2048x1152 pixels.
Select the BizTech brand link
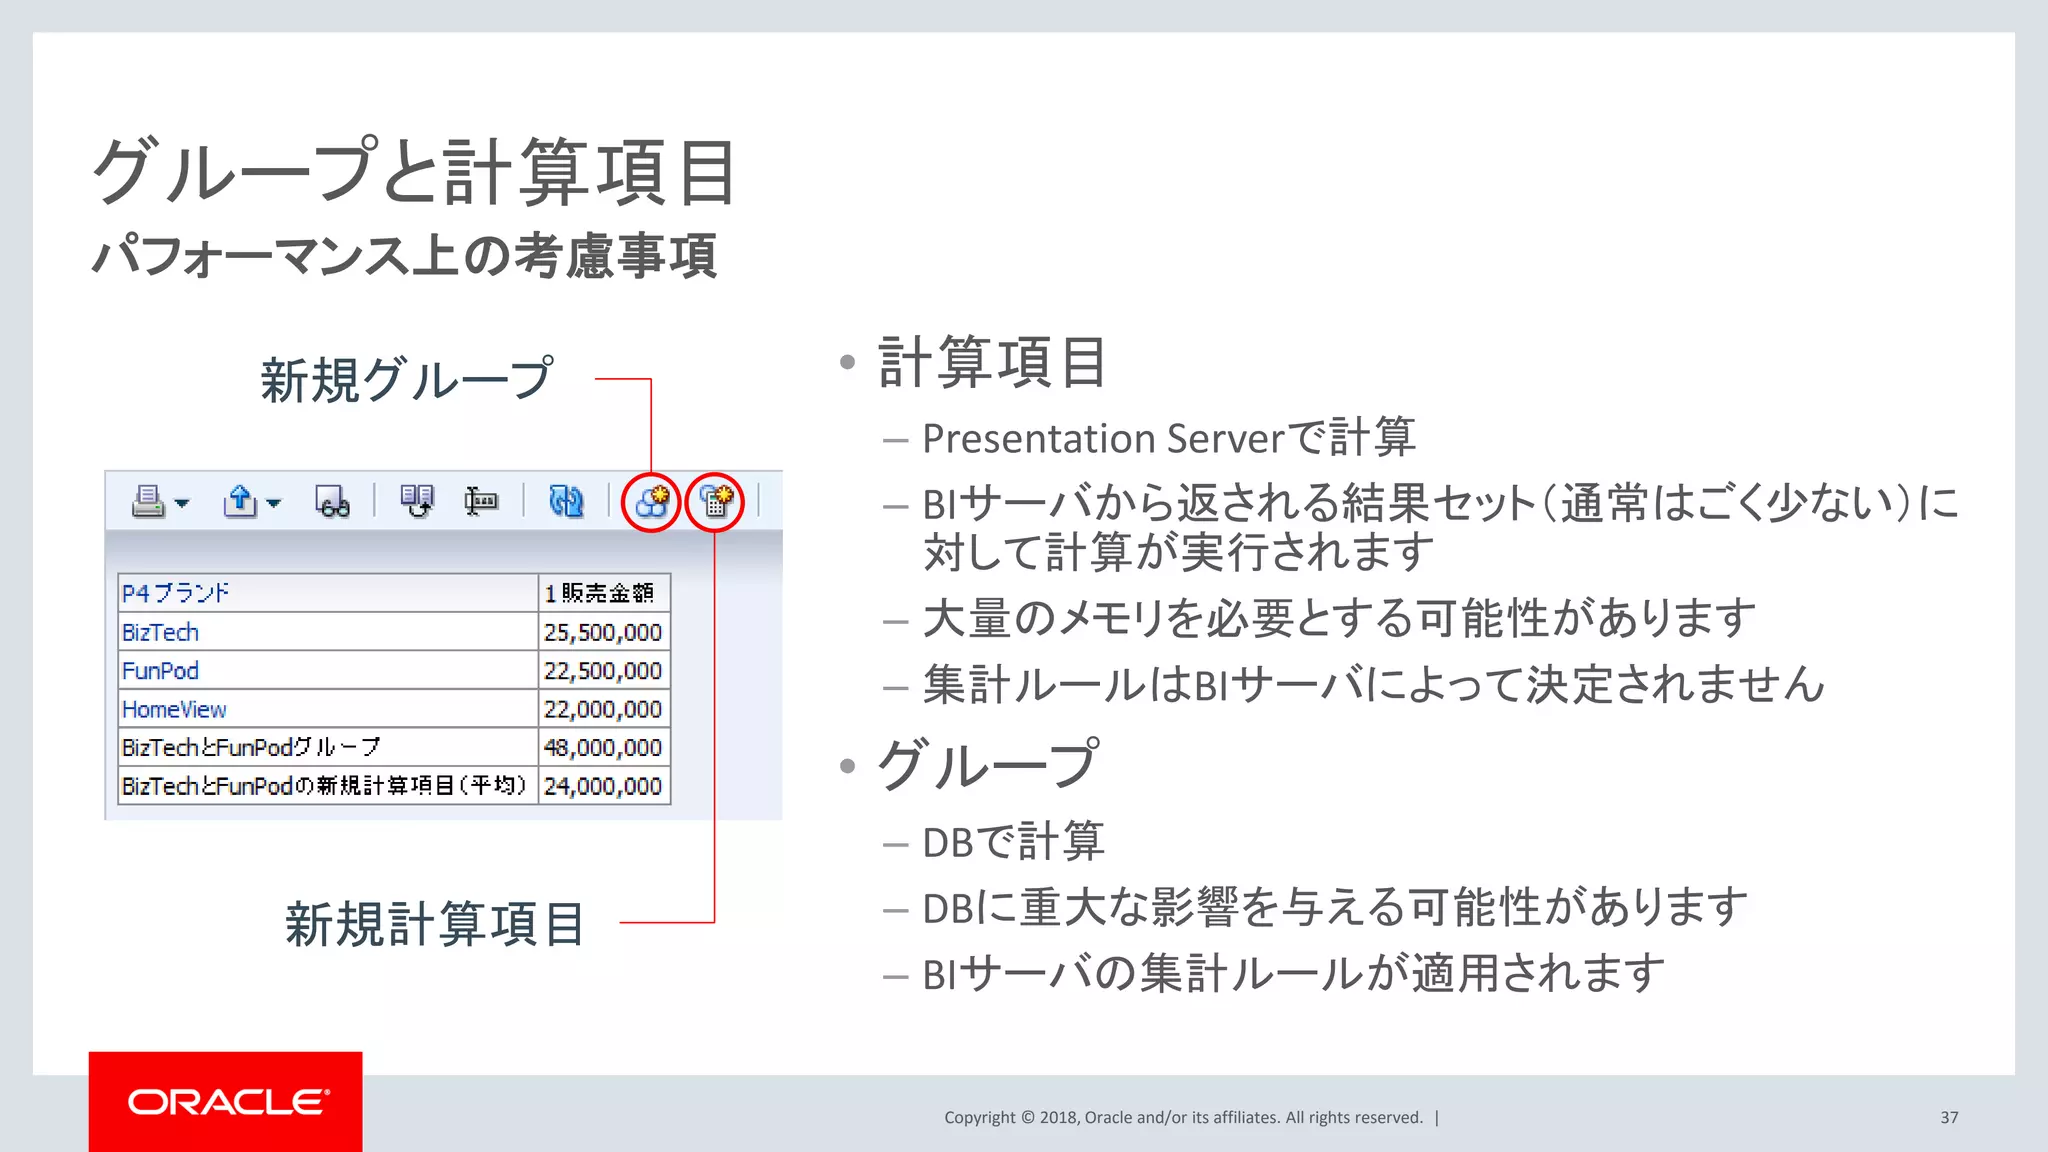[160, 632]
